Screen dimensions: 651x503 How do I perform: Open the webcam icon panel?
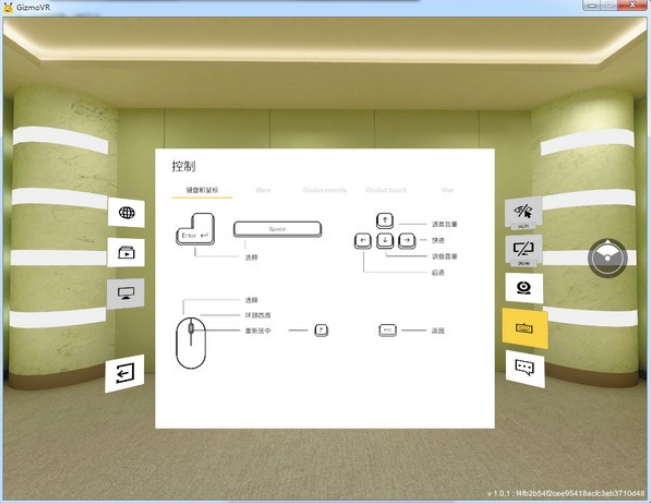pyautogui.click(x=524, y=288)
